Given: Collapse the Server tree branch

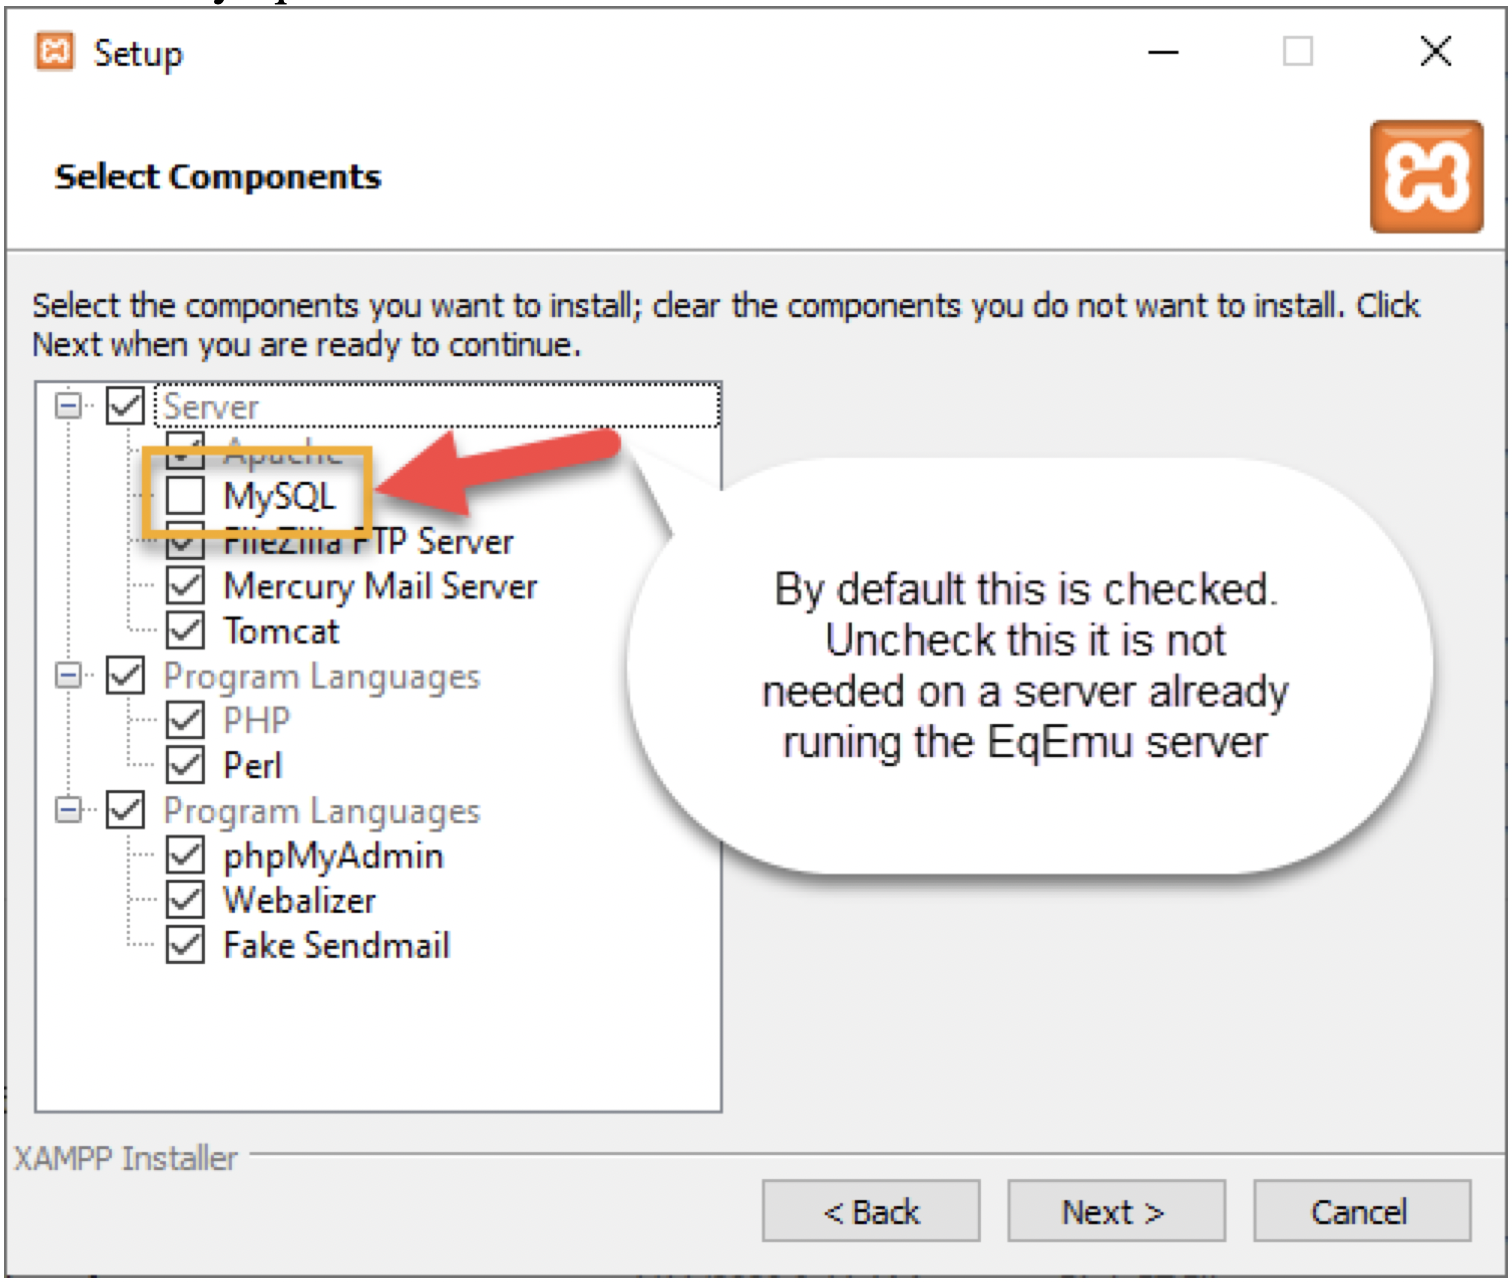Looking at the screenshot, I should click(66, 406).
